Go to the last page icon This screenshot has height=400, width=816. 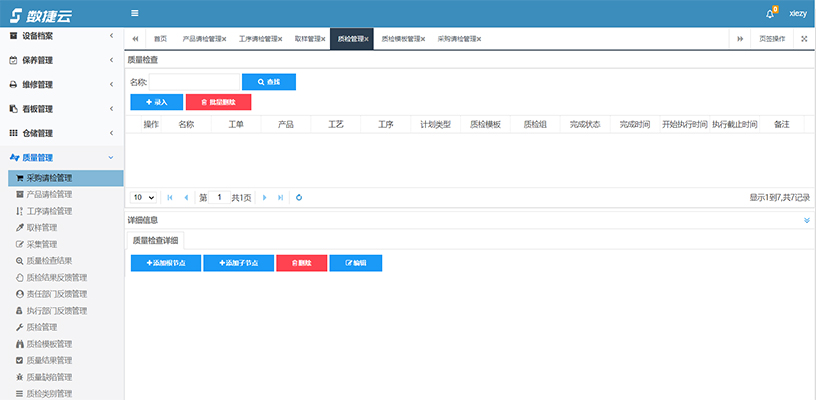coord(279,198)
